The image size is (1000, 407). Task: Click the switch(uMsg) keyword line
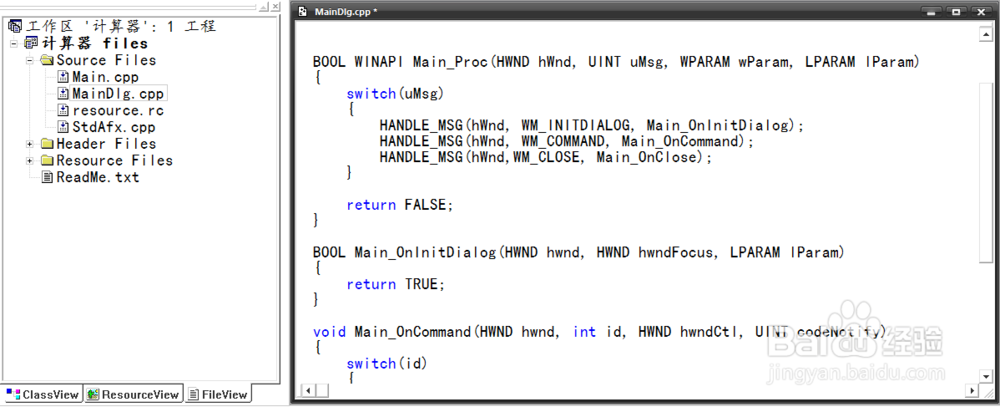tap(395, 94)
